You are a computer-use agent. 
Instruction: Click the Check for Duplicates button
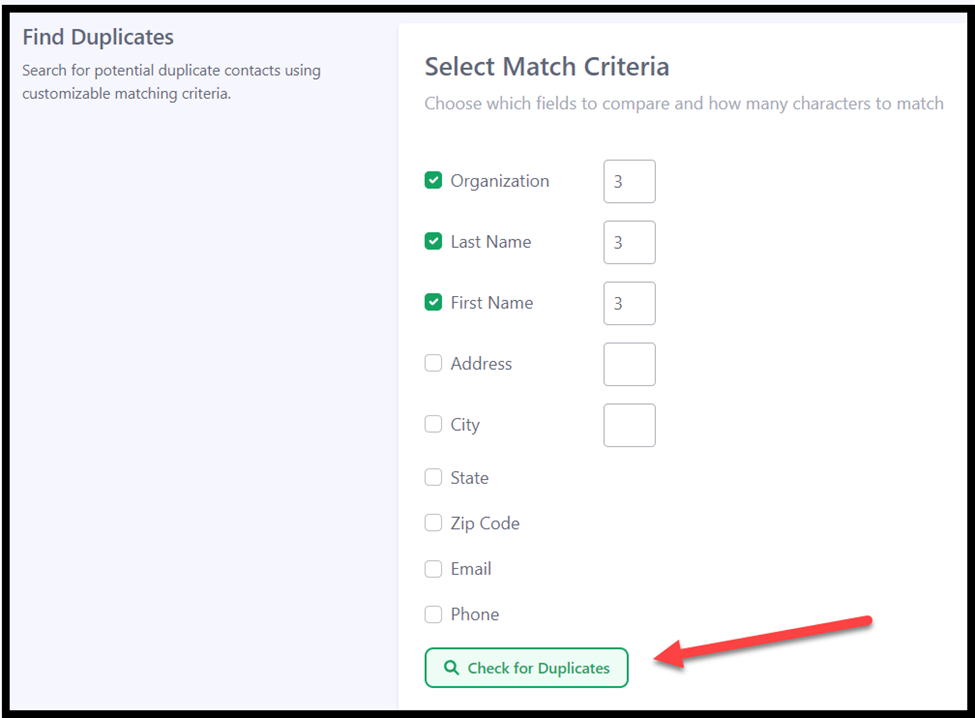click(x=527, y=668)
